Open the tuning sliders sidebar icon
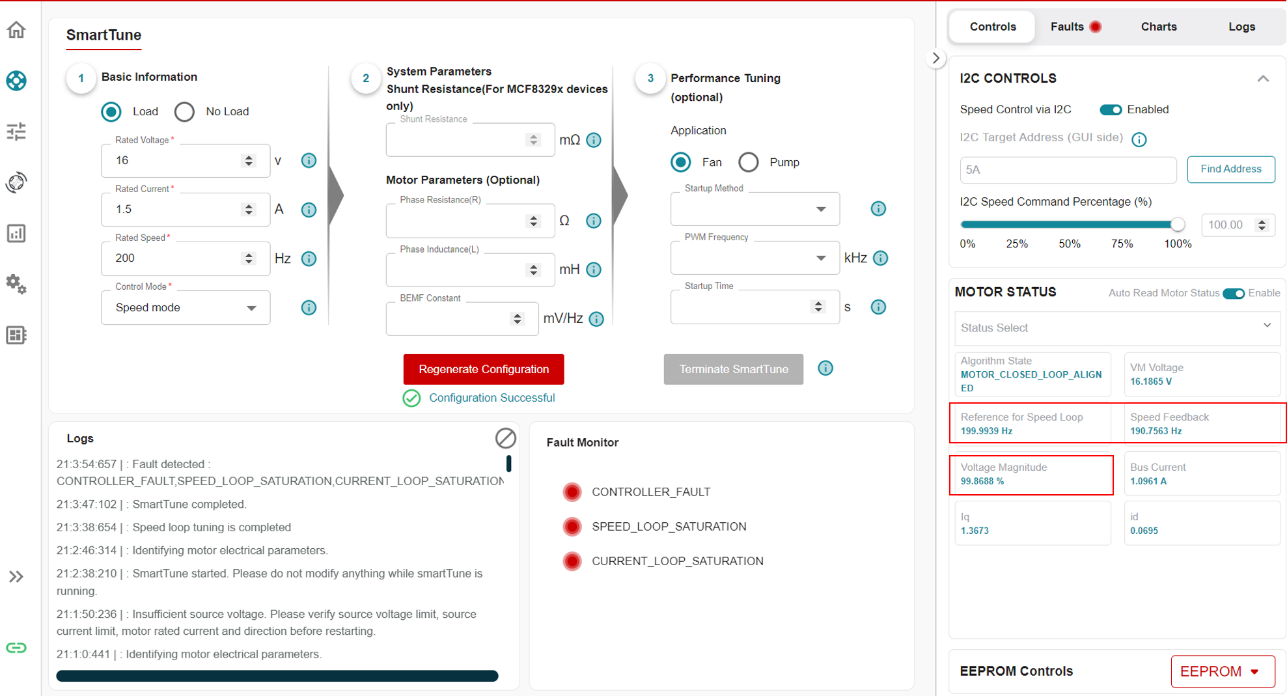The width and height of the screenshot is (1287, 696). point(16,131)
